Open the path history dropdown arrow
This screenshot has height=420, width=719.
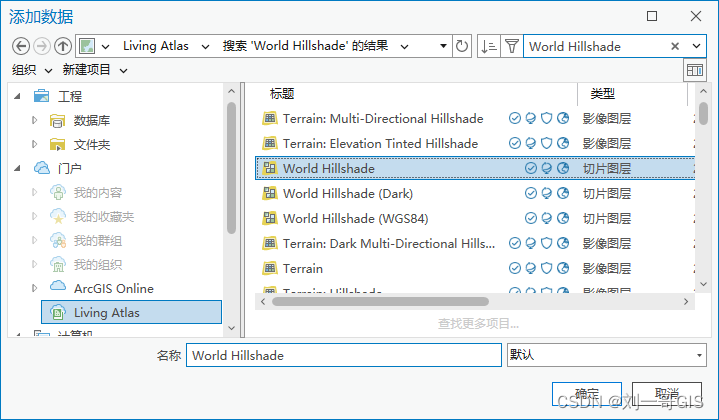443,46
